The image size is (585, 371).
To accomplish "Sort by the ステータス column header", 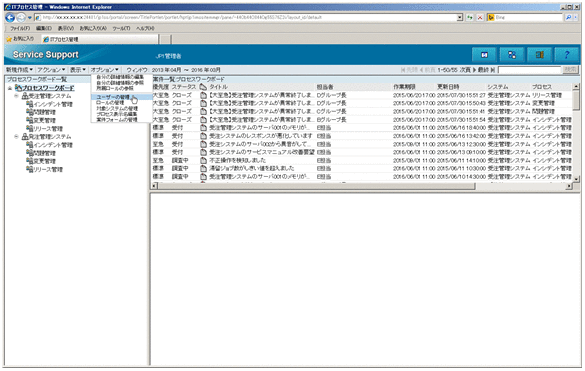I will [x=184, y=87].
